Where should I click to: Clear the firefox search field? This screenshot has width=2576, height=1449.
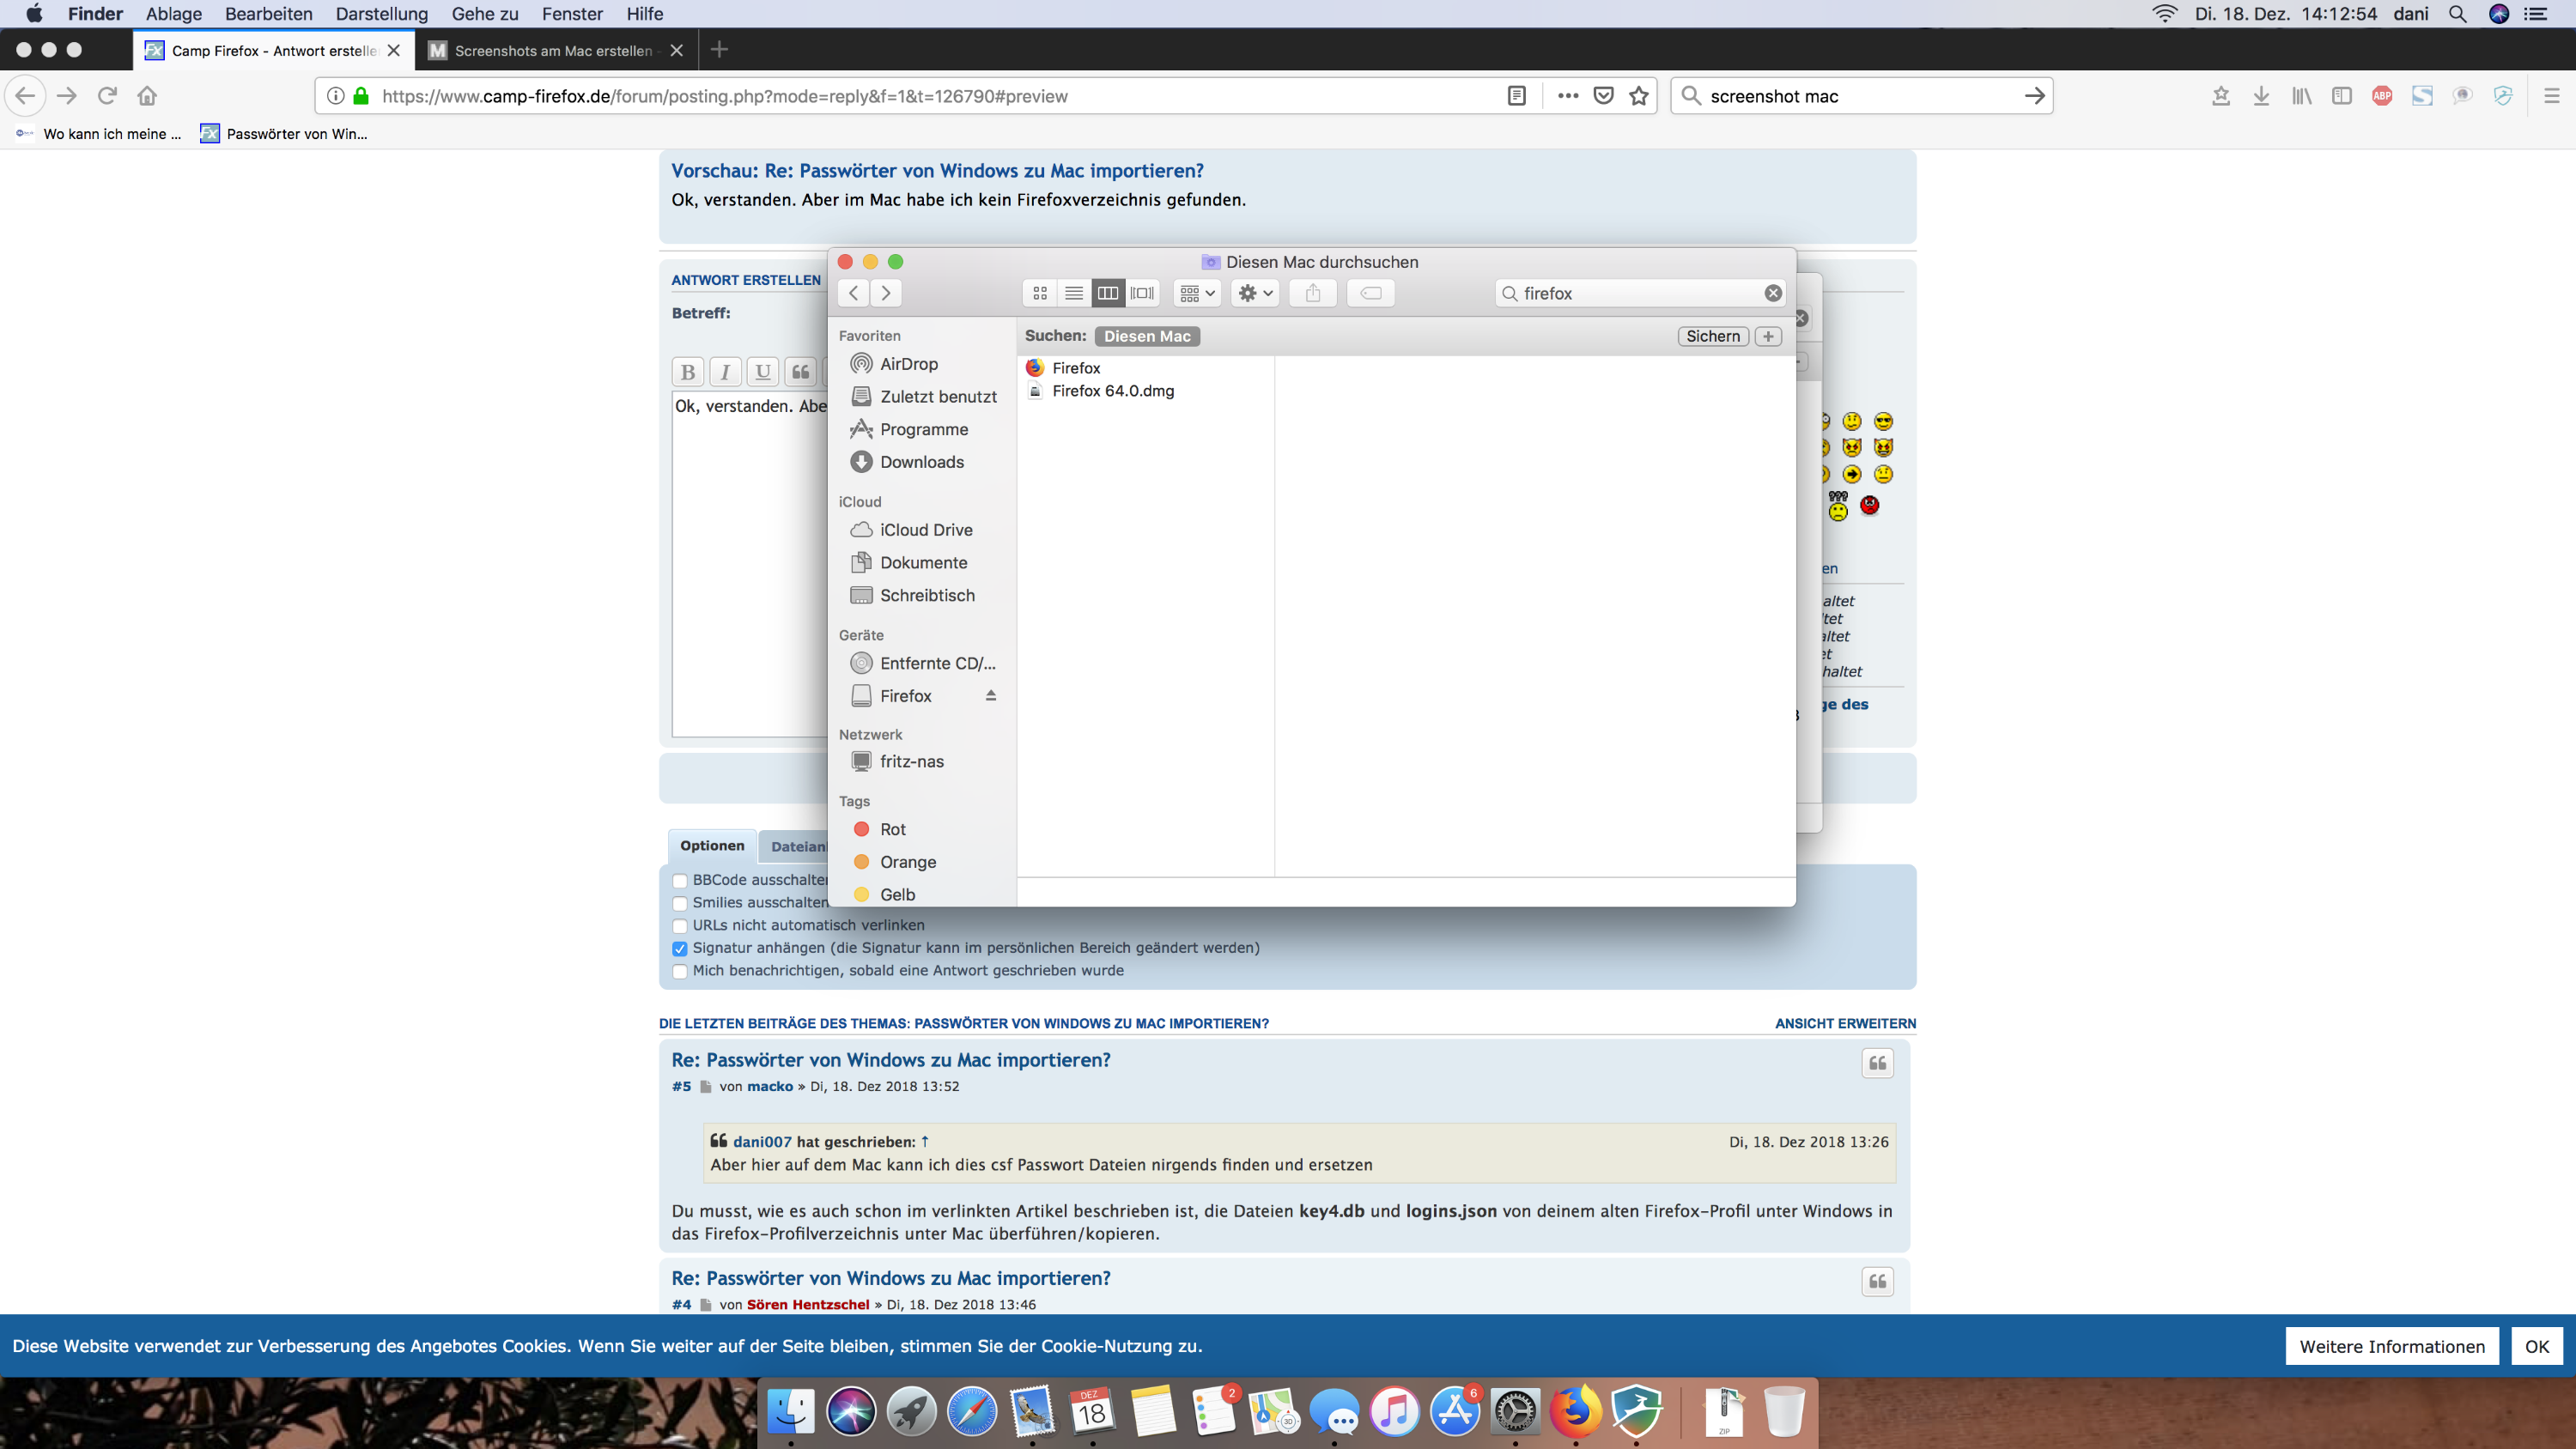coord(1773,293)
